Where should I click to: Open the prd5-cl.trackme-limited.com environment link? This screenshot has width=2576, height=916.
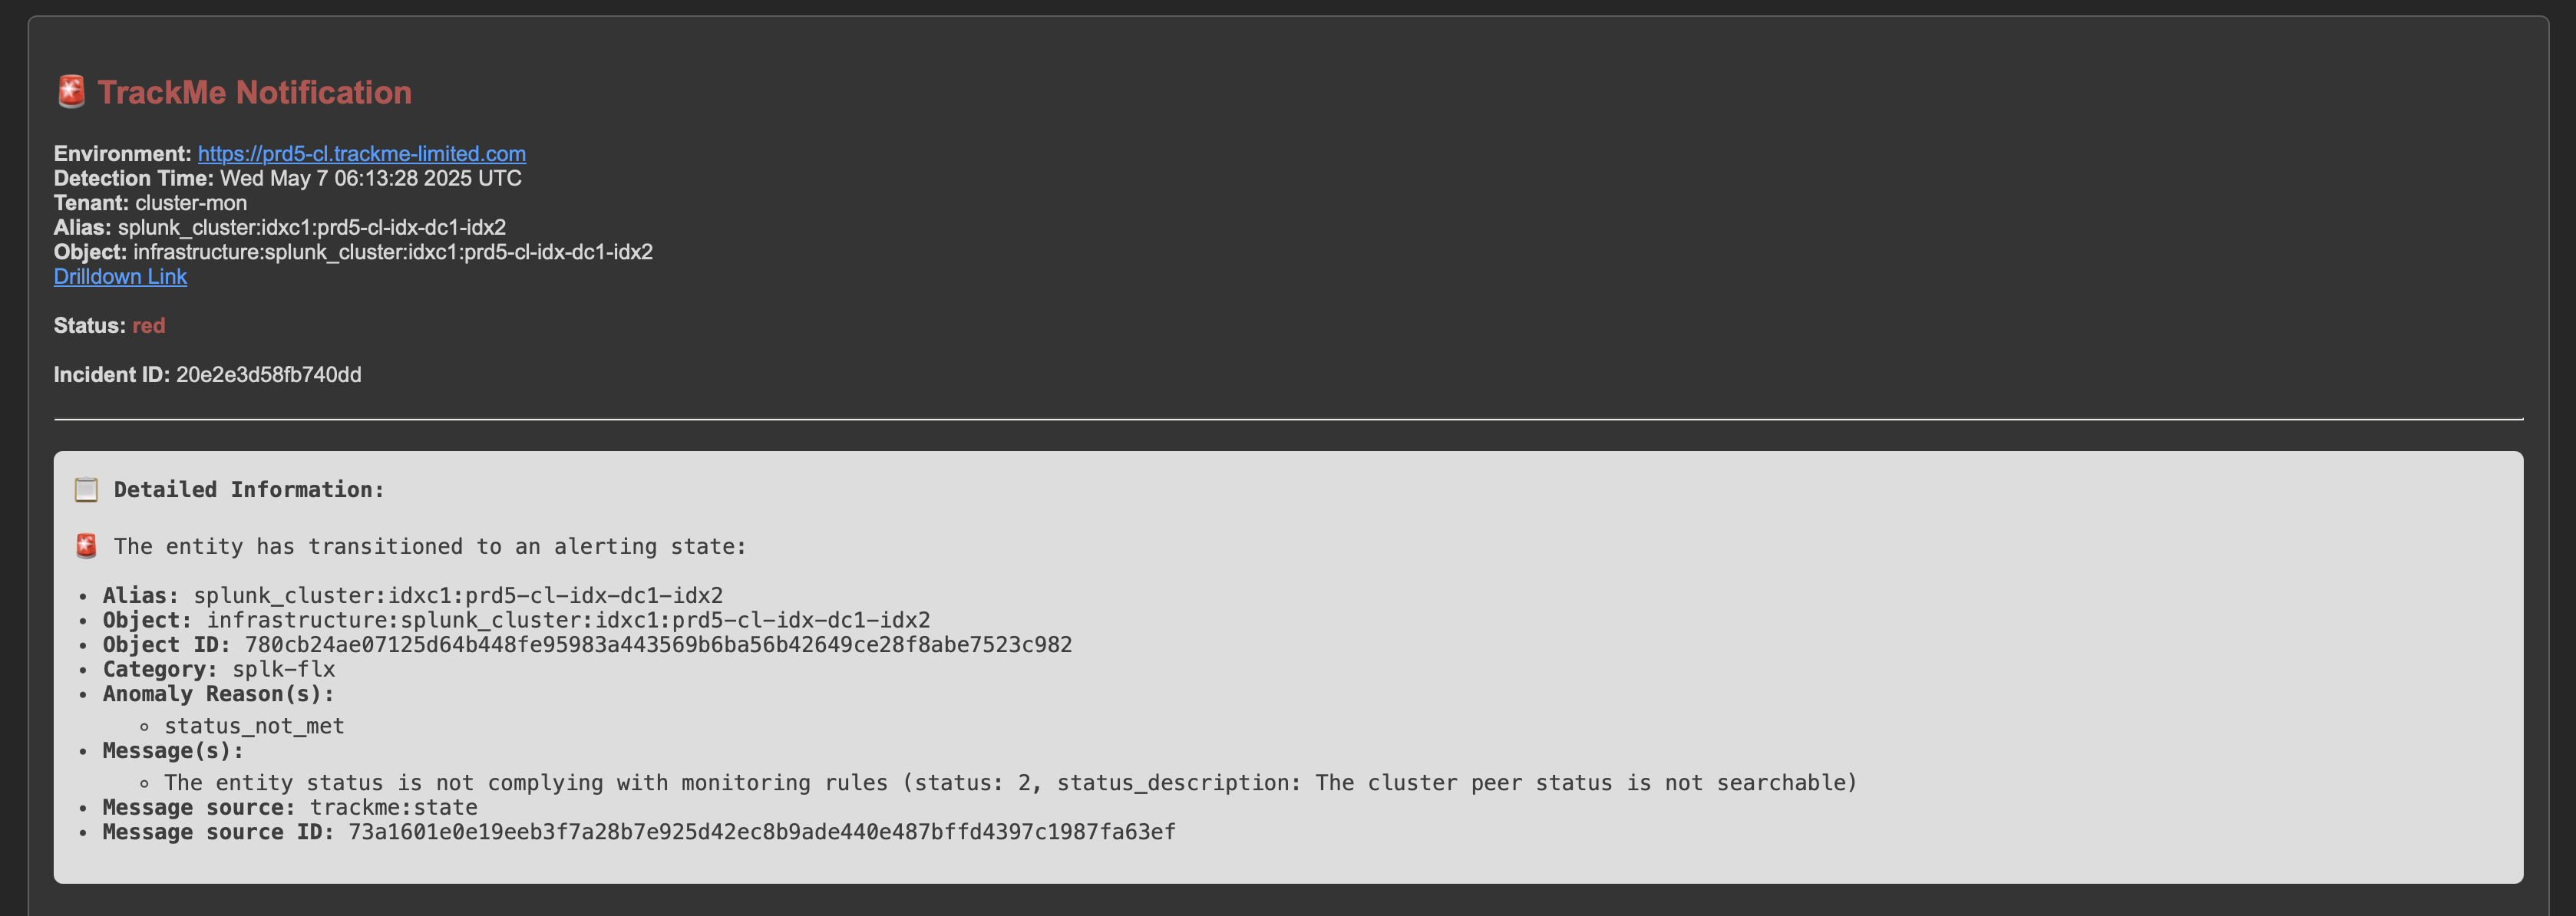tap(362, 153)
